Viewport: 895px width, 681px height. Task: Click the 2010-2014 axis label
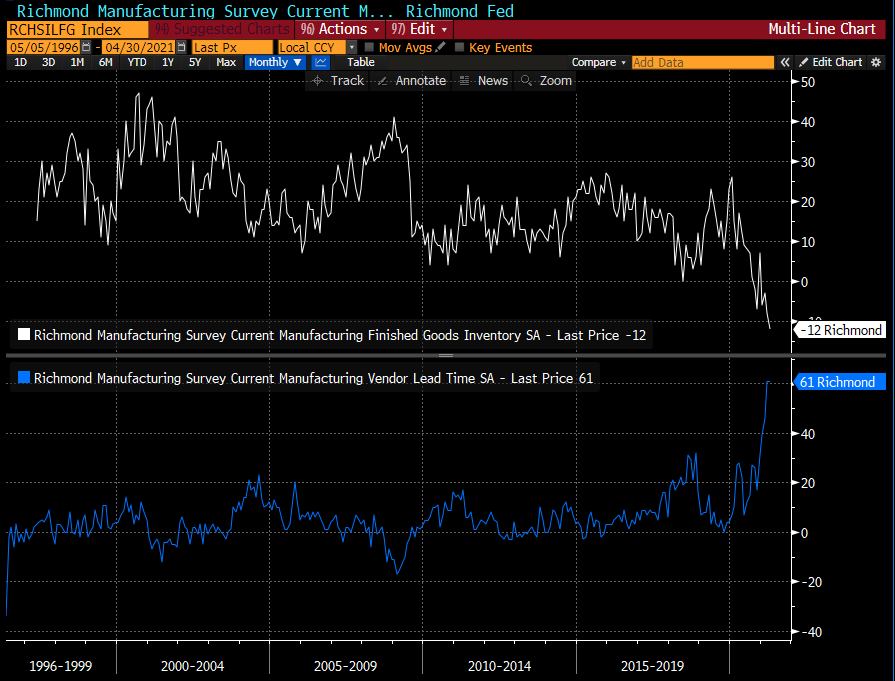[x=499, y=666]
